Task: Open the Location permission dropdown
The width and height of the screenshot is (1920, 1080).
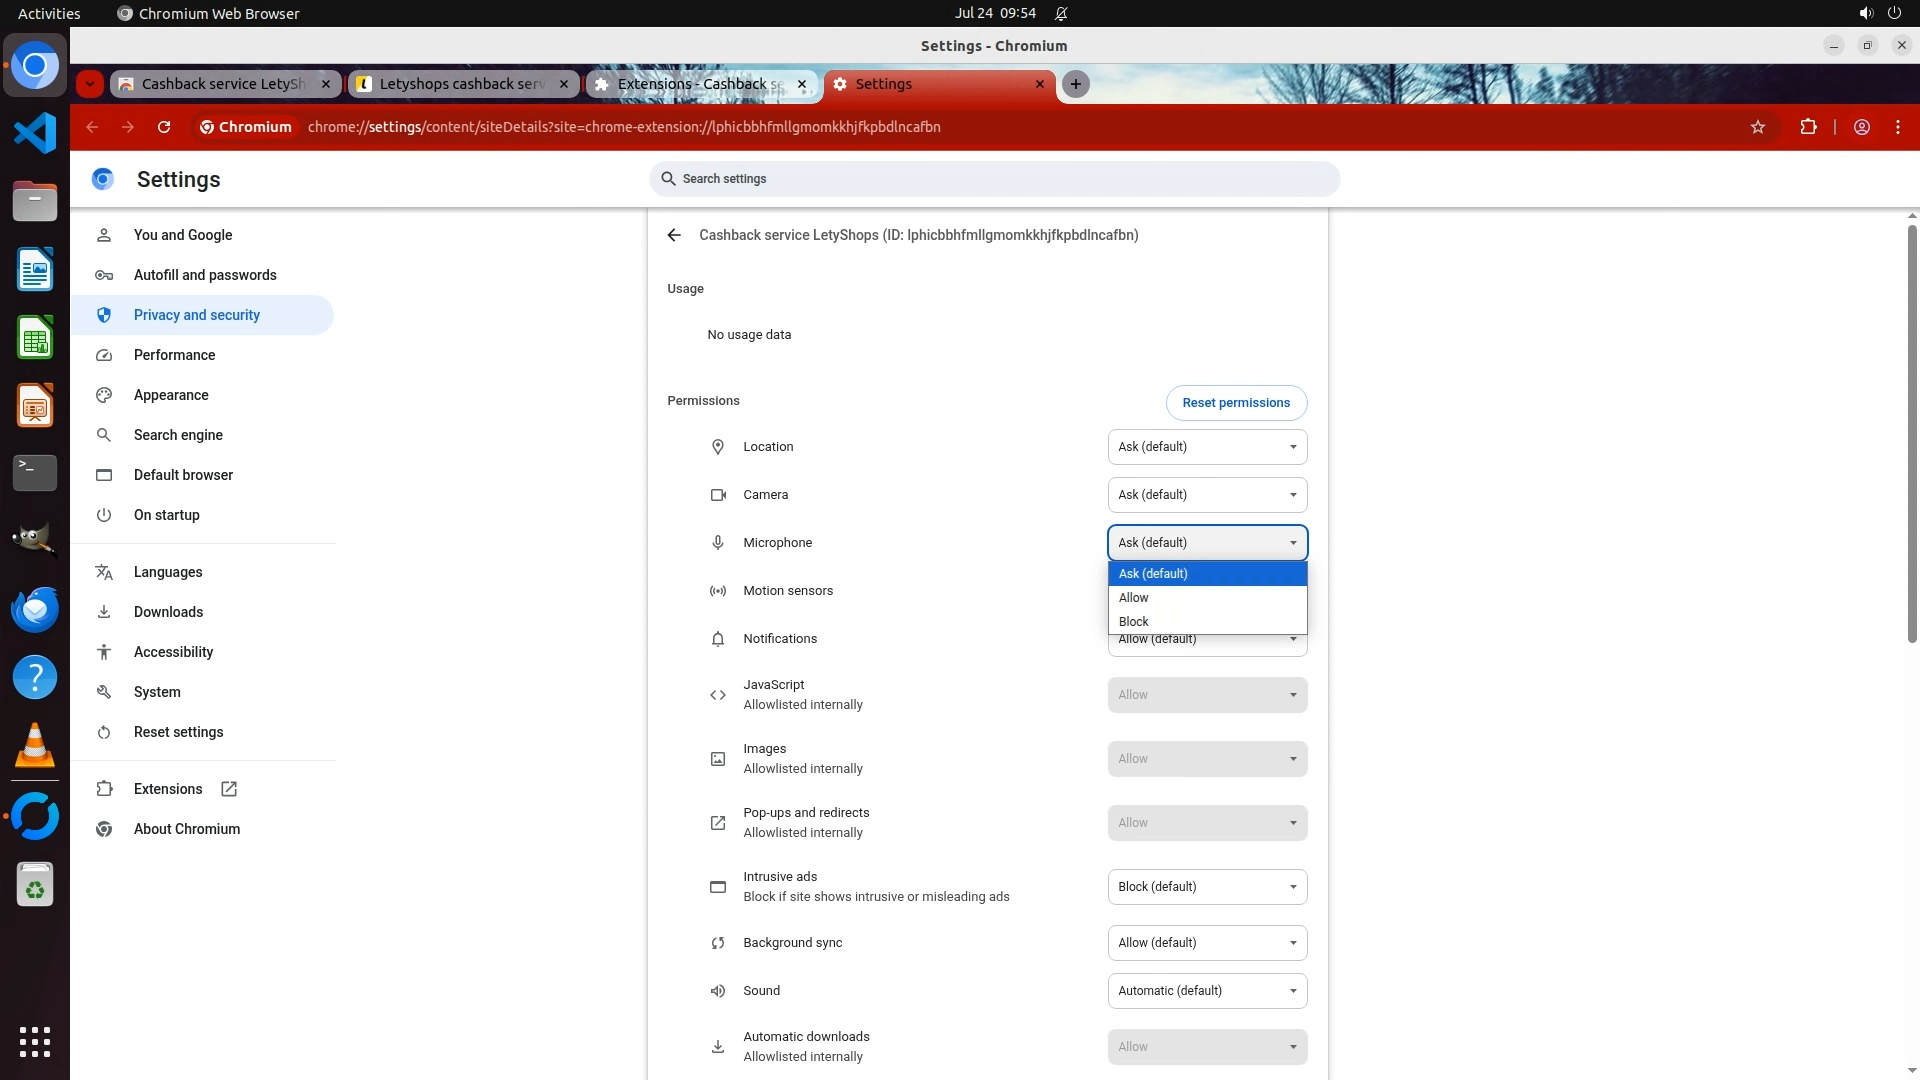Action: (1207, 447)
